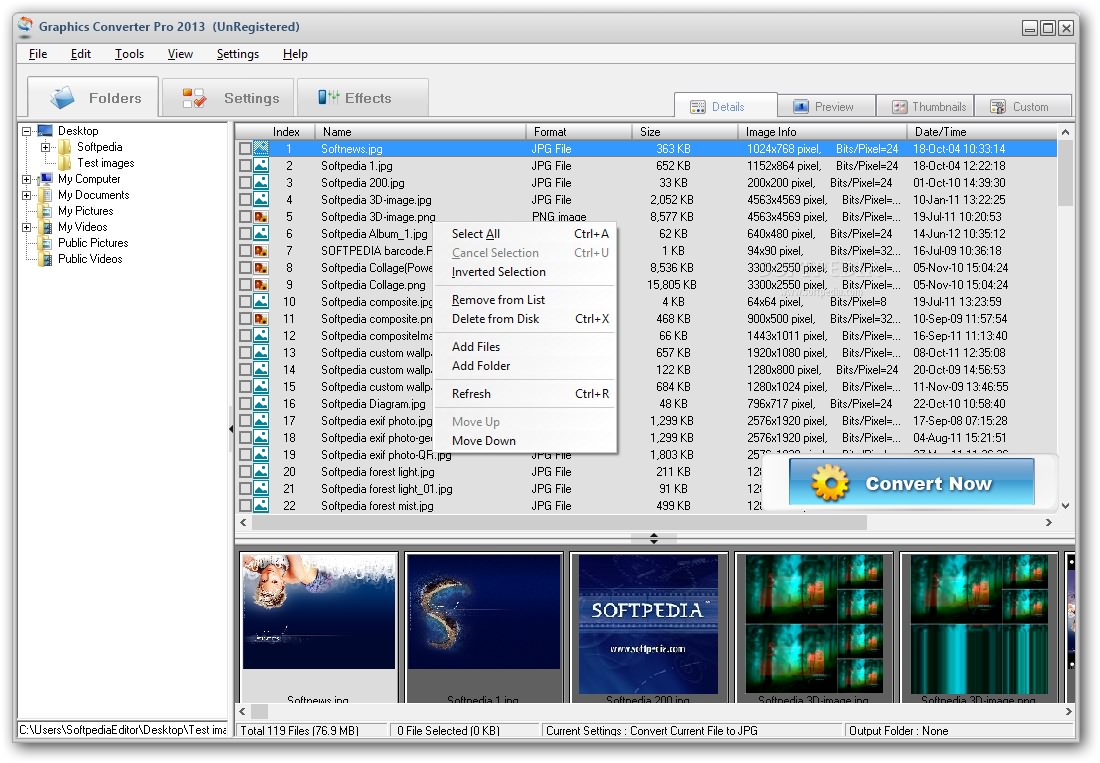This screenshot has width=1100, height=763.
Task: Toggle the thumbnail pane splitter arrows
Action: (654, 538)
